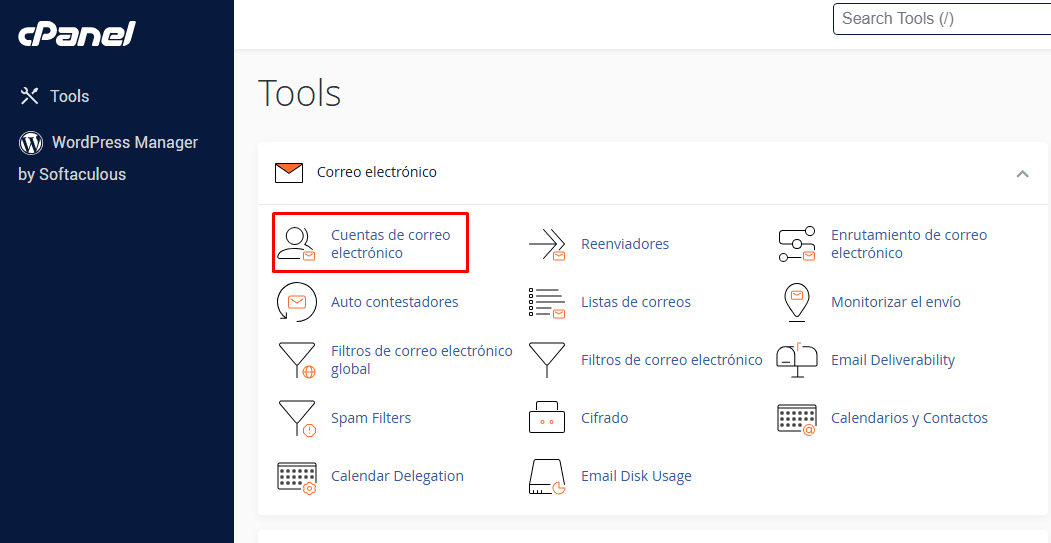The image size is (1051, 543).
Task: Open WordPress Manager by Softaculous
Action: (x=108, y=143)
